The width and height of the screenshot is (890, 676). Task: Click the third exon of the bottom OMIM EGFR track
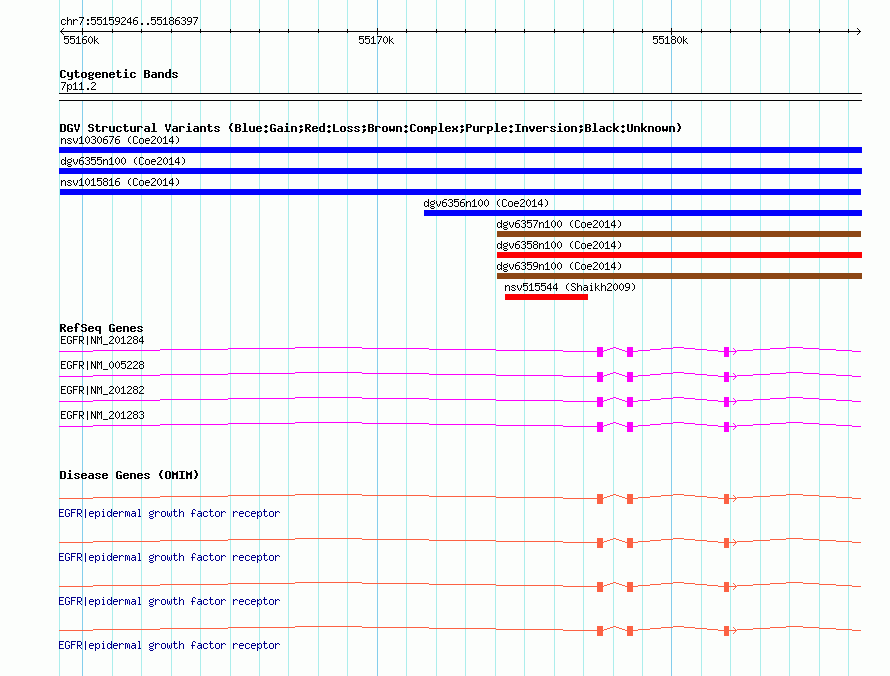pyautogui.click(x=726, y=631)
